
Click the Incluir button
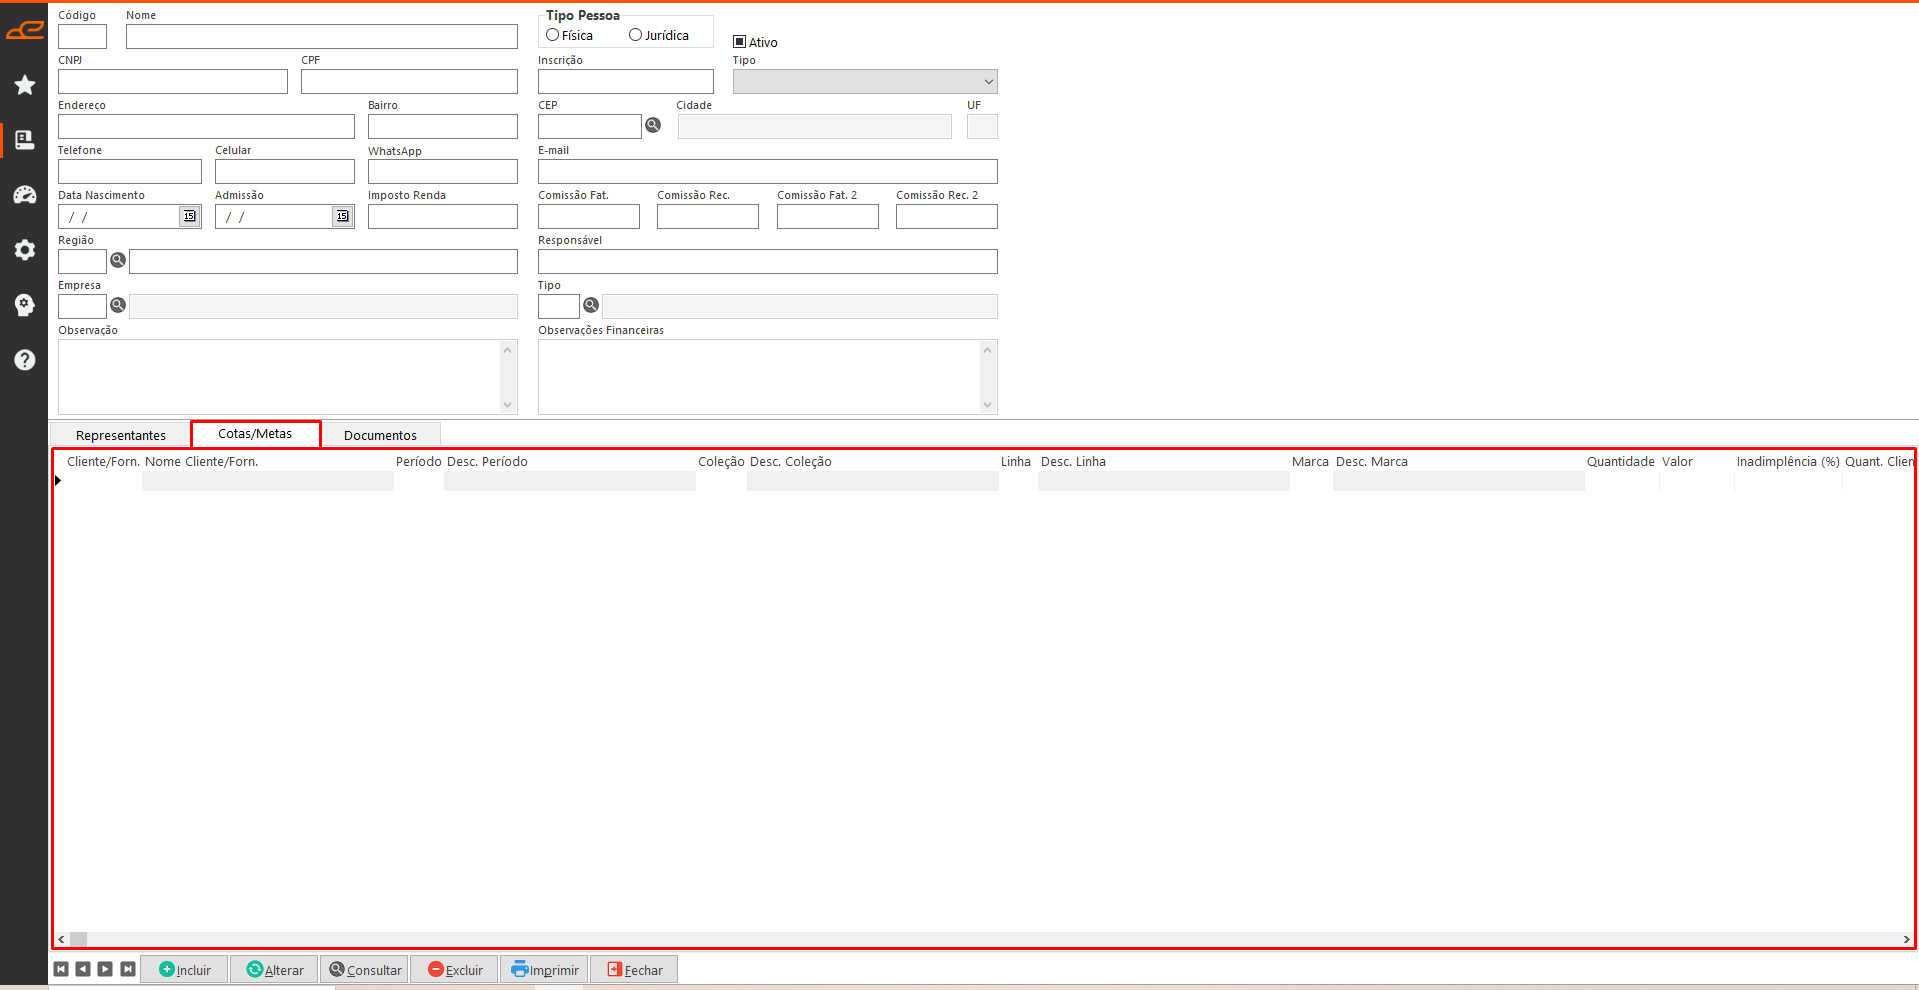(x=185, y=970)
